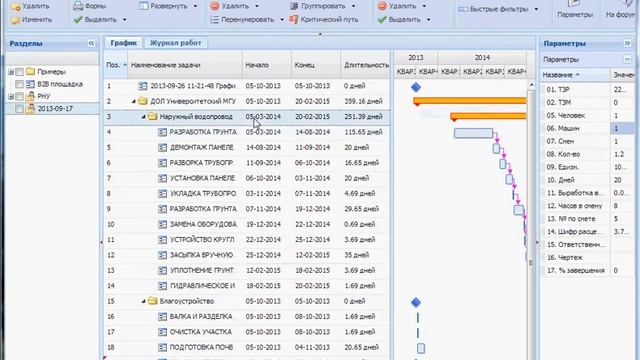Click the Быстрые фильтры button
The height and width of the screenshot is (360, 640).
[x=493, y=9]
